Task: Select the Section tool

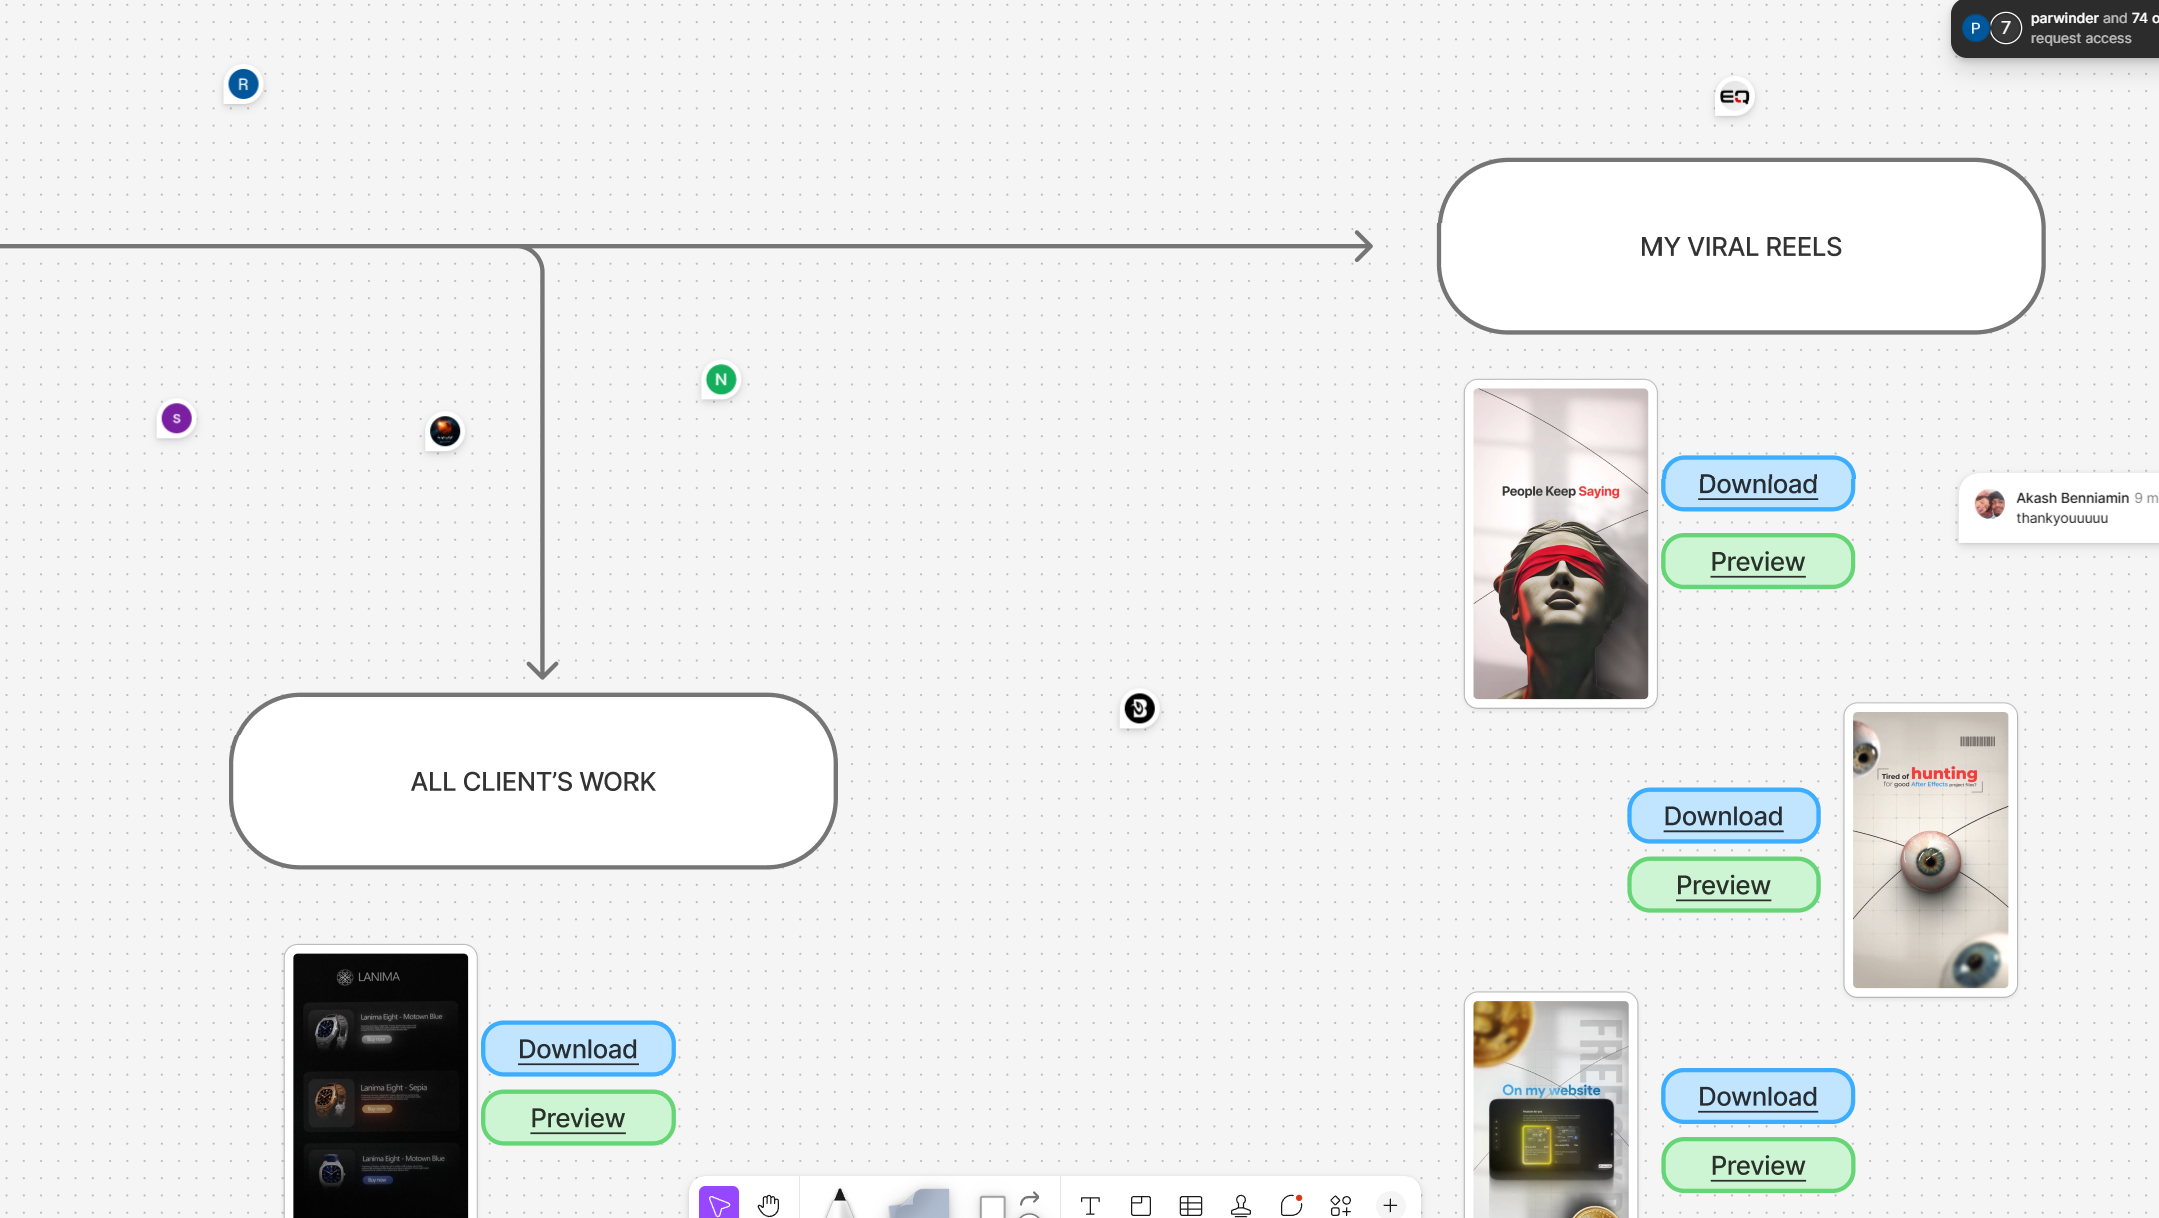Action: 1140,1205
